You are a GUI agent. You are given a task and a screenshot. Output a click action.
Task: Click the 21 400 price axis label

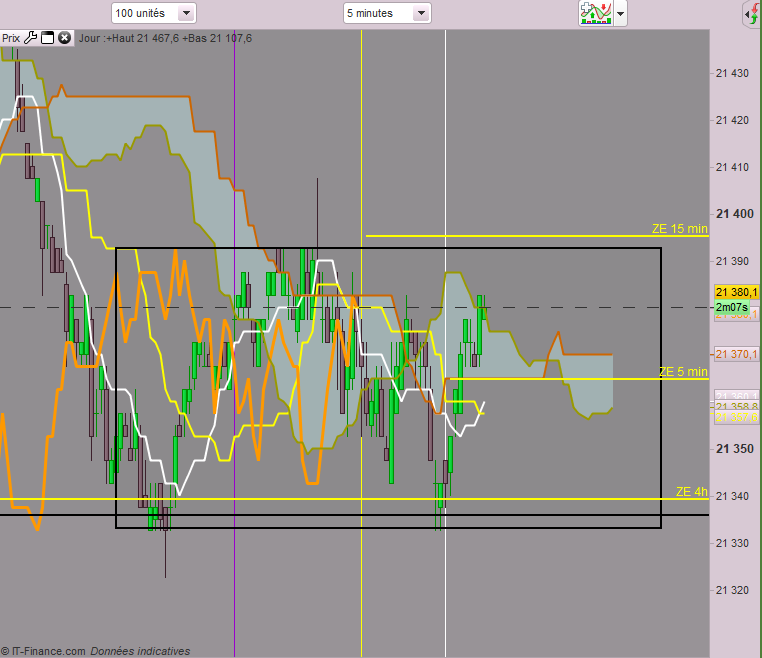point(734,214)
